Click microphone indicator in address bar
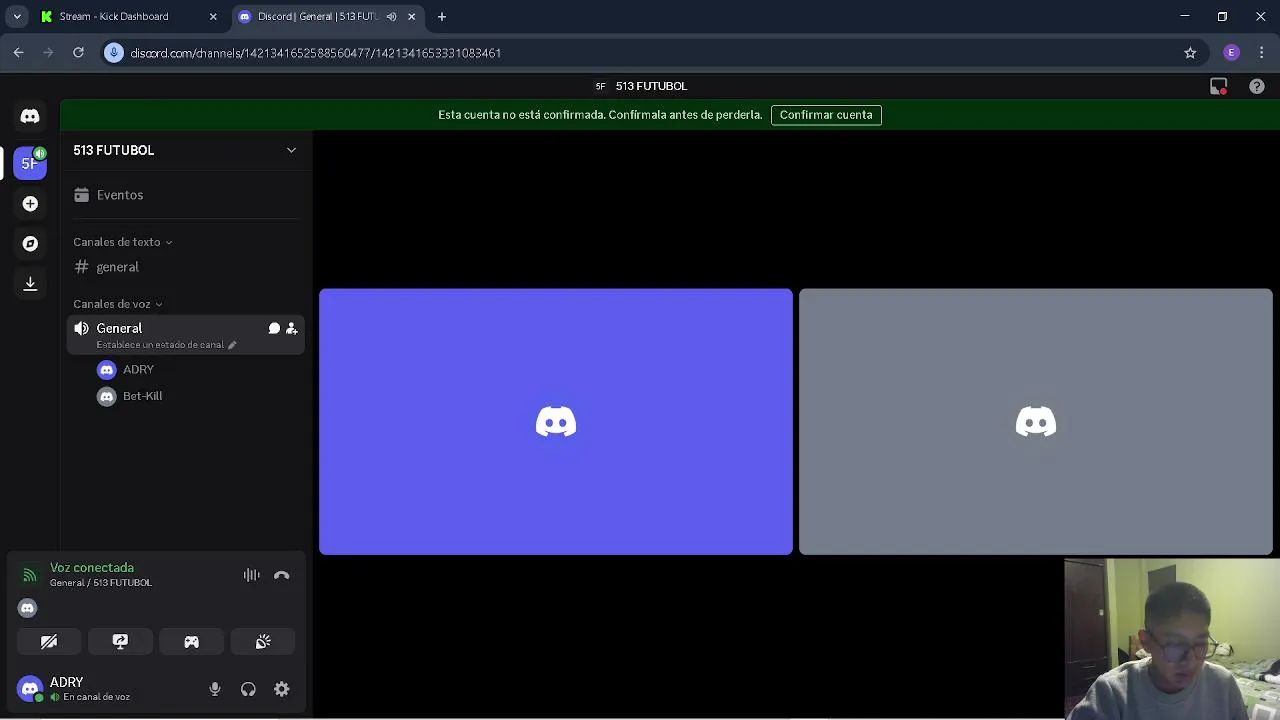 click(x=114, y=53)
